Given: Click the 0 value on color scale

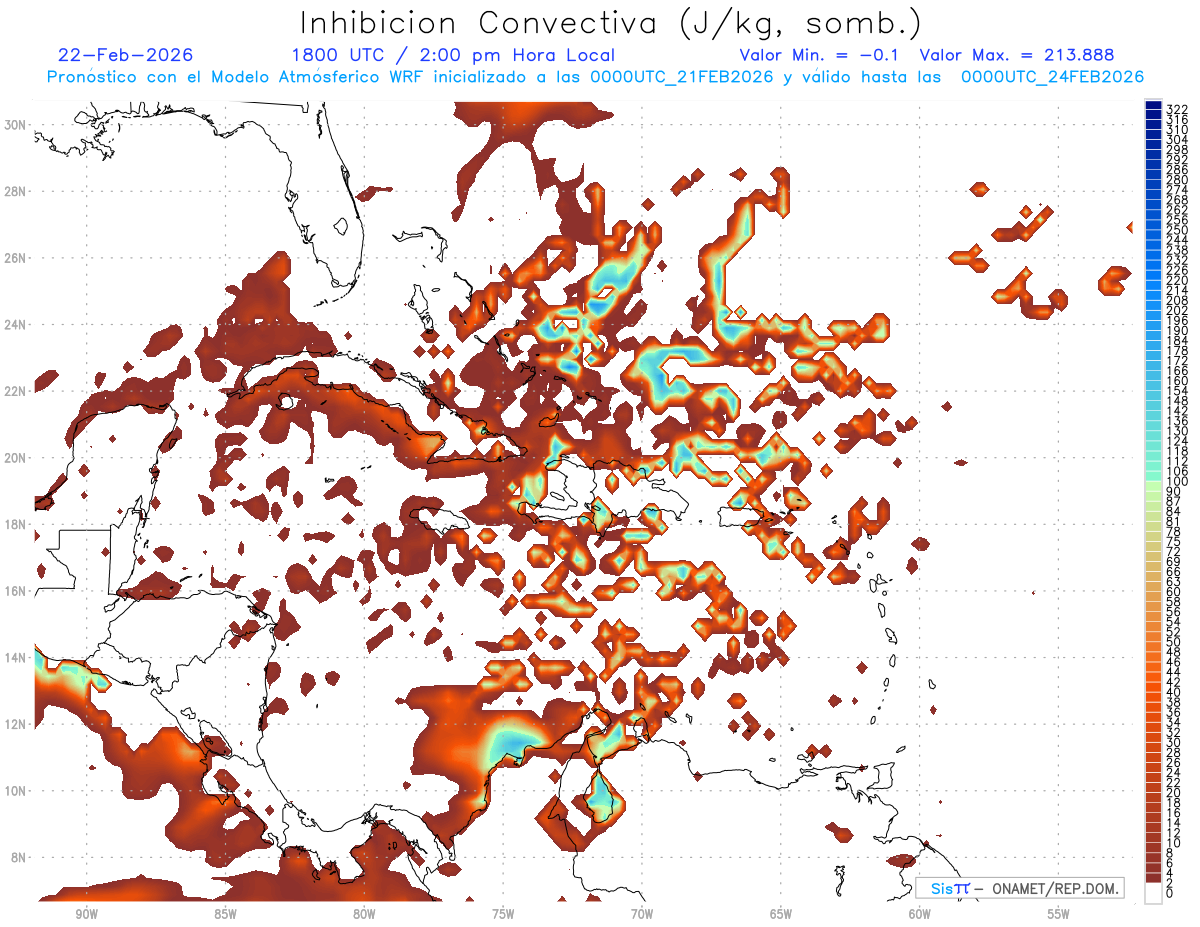Looking at the screenshot, I should pos(1171,893).
